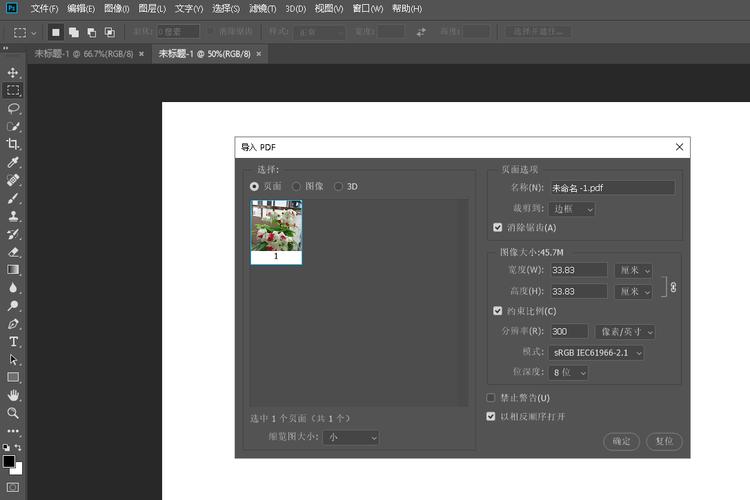Close the 未标题-1 @ 50% tab

pos(259,54)
